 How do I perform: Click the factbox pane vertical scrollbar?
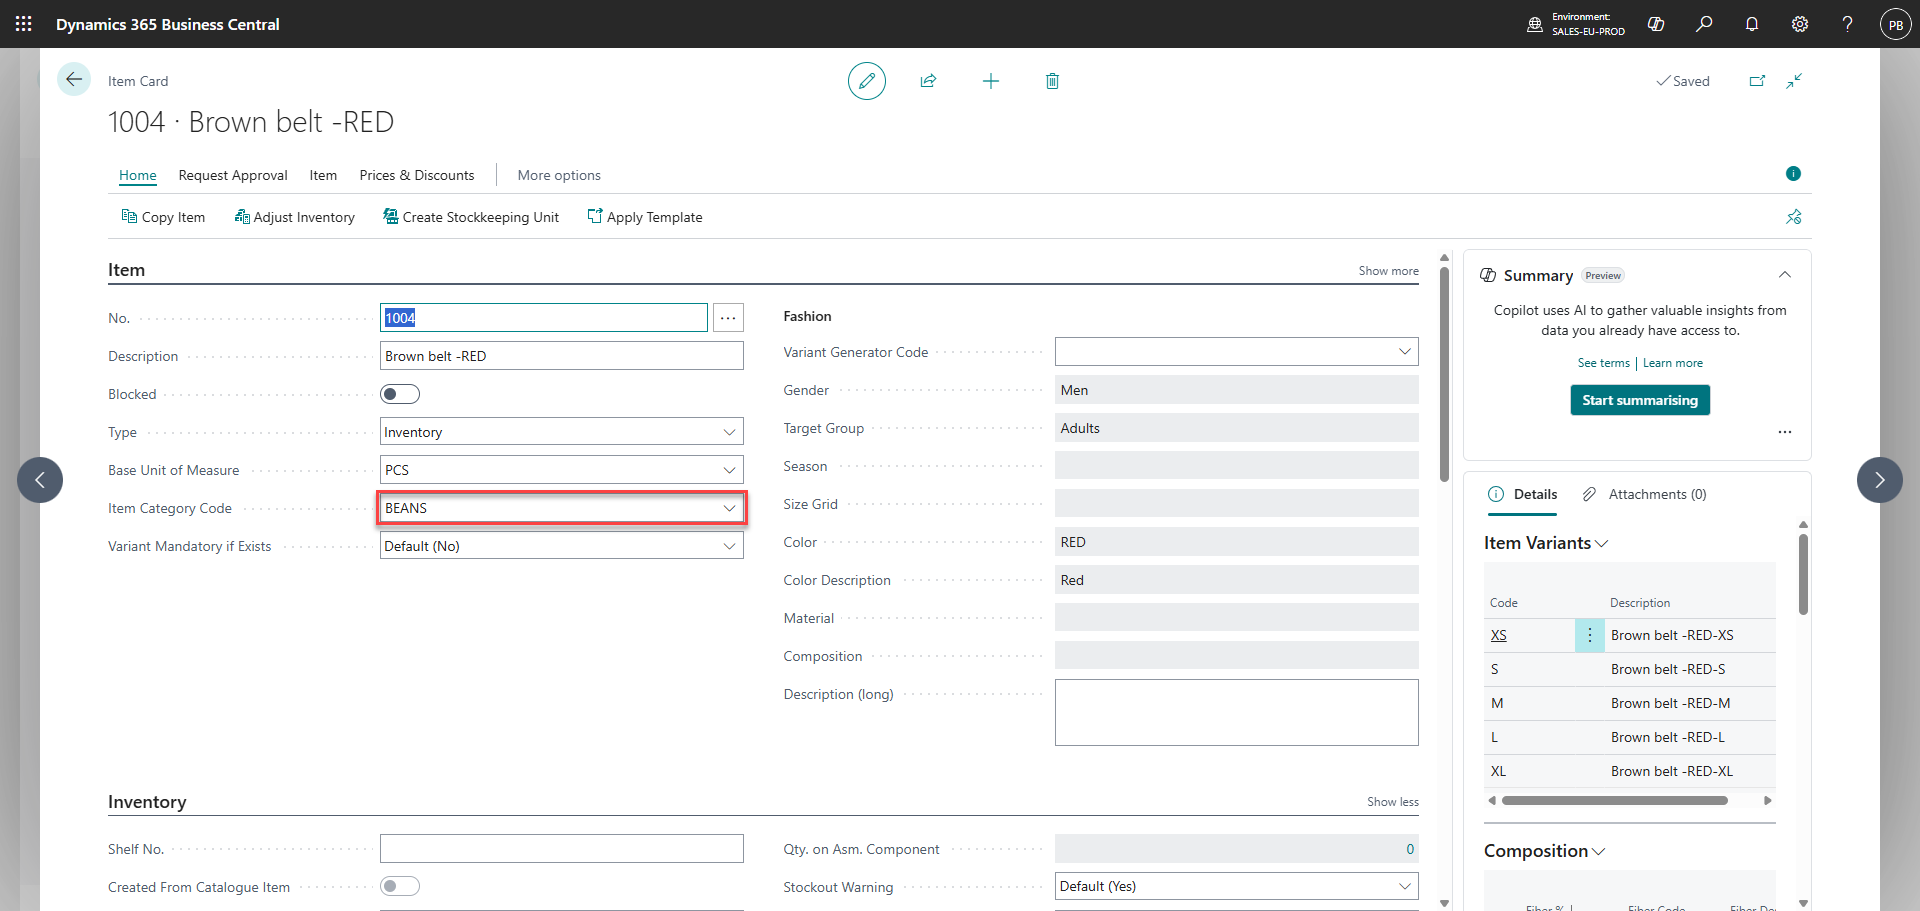point(1803,574)
